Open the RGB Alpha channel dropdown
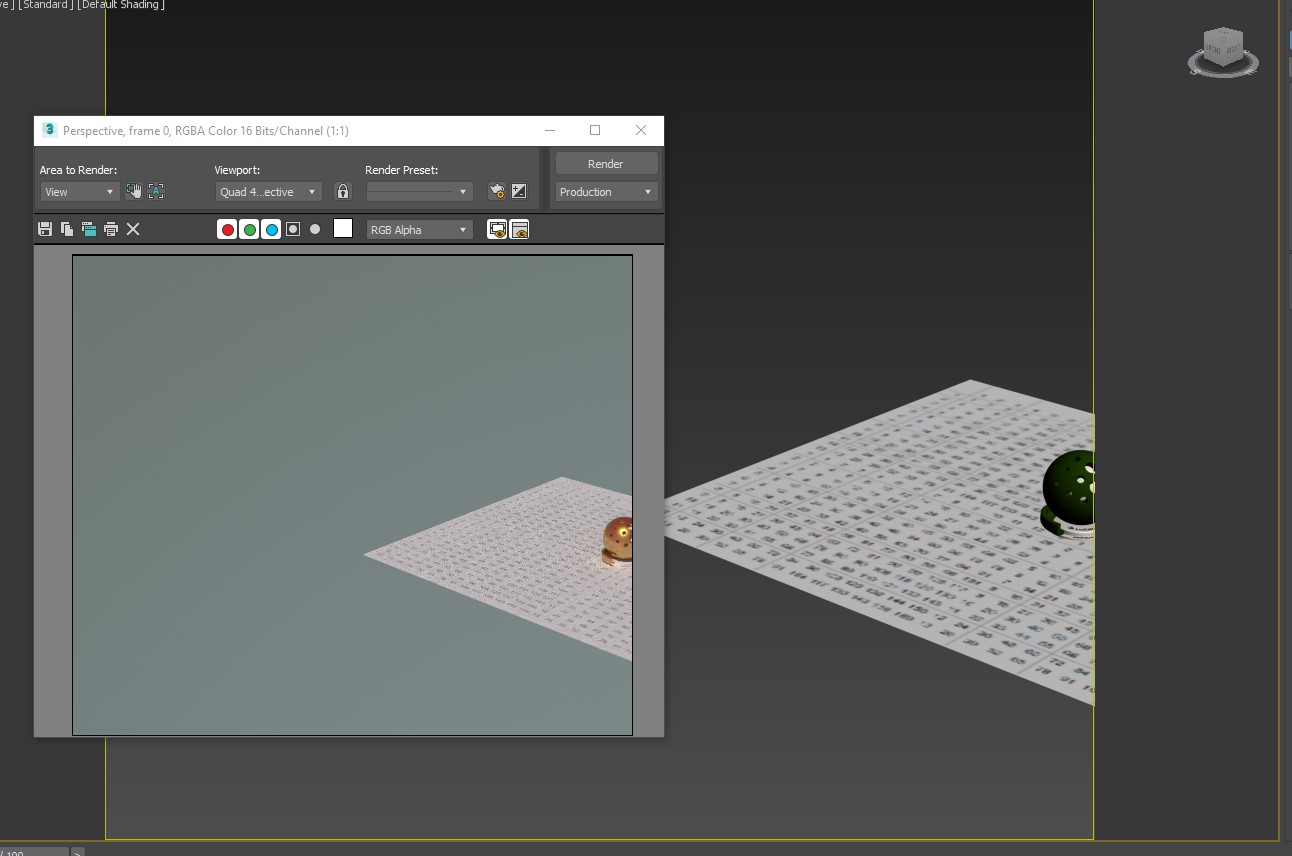Image resolution: width=1292 pixels, height=856 pixels. 419,230
